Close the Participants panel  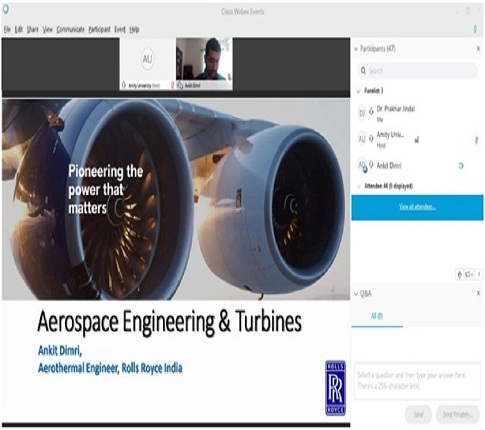pyautogui.click(x=478, y=49)
